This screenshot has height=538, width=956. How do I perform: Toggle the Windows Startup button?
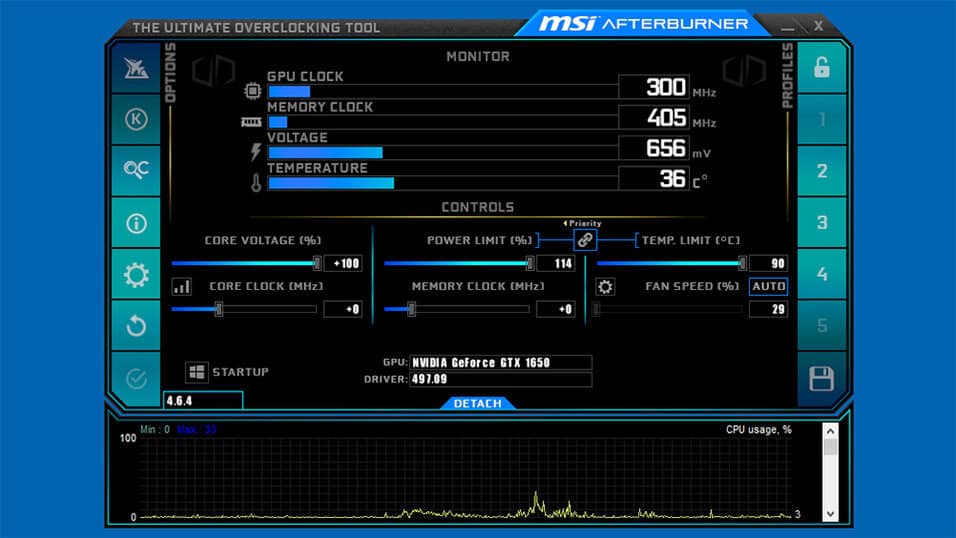point(197,372)
